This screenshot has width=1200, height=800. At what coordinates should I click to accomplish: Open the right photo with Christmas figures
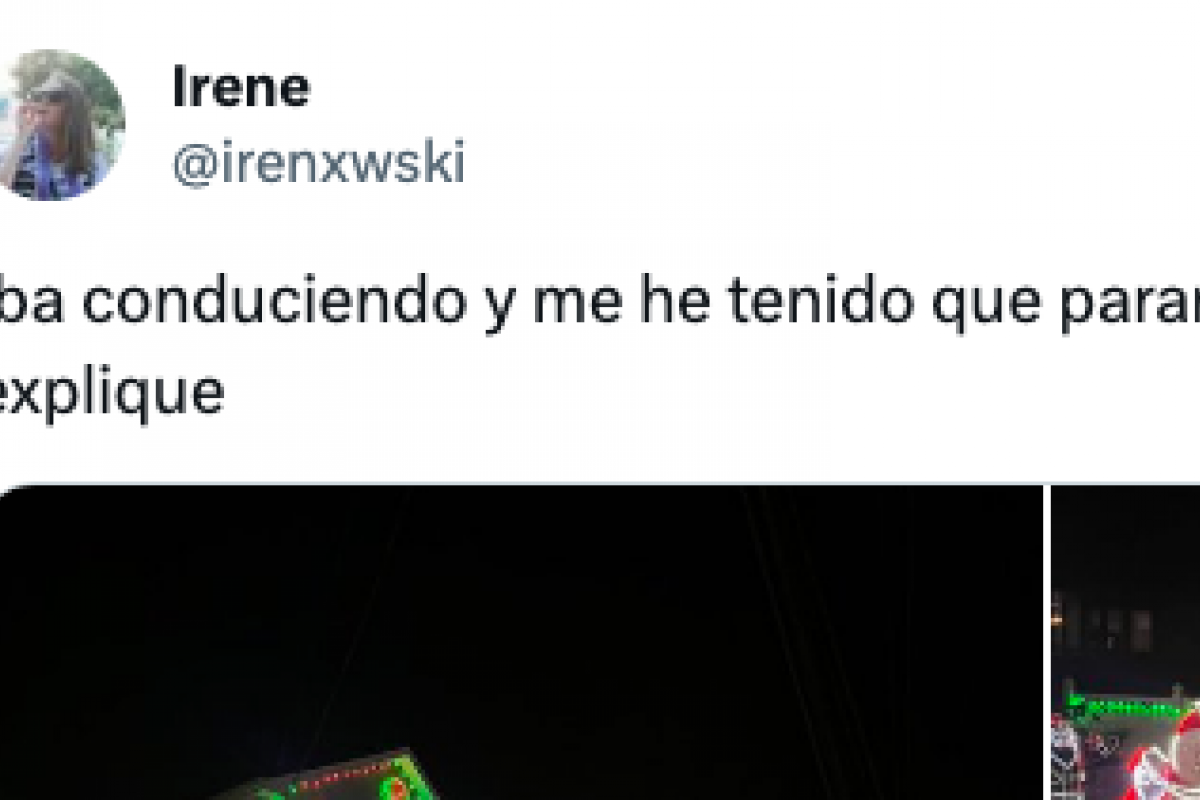tap(1125, 642)
